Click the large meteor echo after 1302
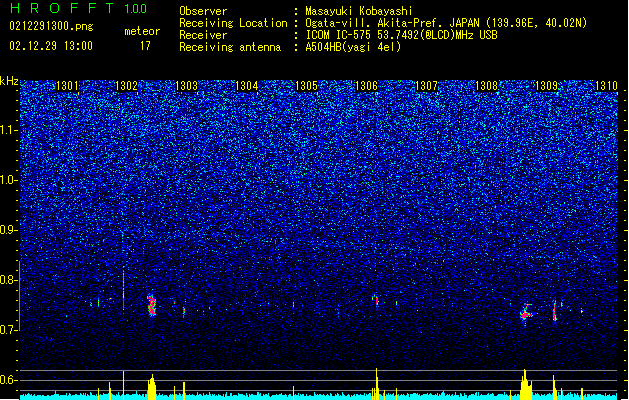This screenshot has width=629, height=400. pyautogui.click(x=152, y=306)
